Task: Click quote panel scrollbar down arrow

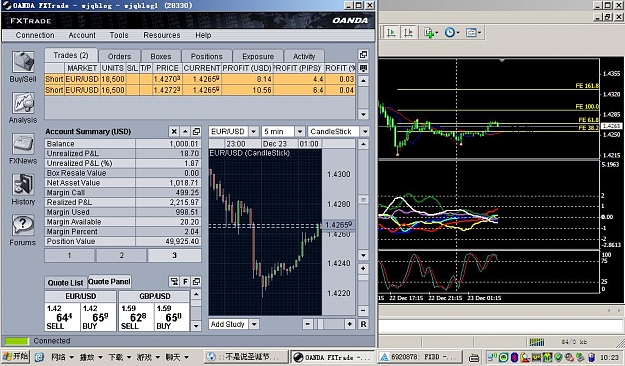Action: [x=196, y=326]
